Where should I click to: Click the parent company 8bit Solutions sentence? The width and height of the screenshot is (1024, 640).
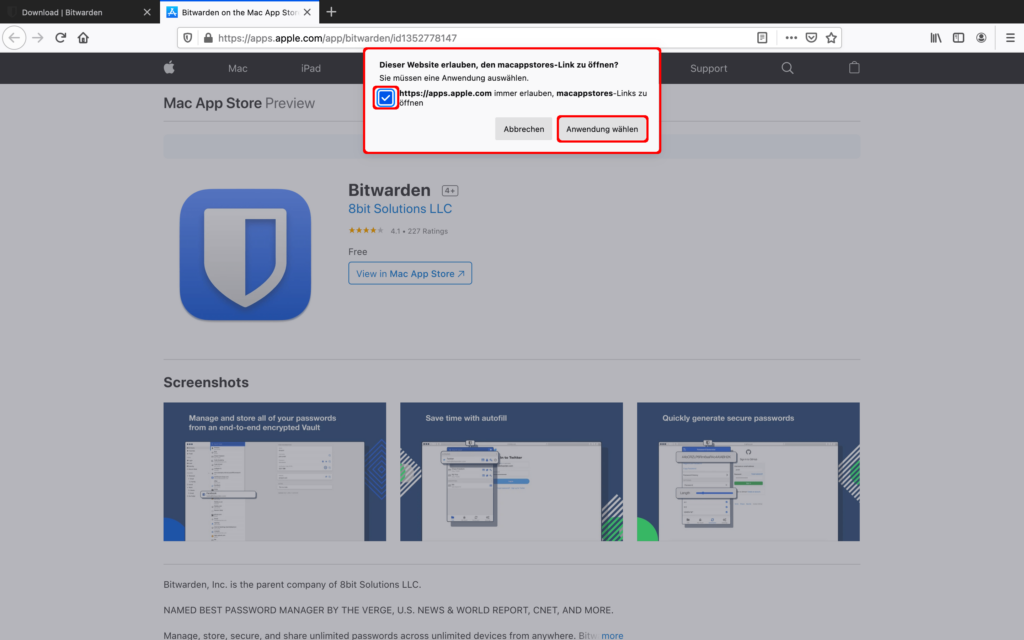(x=292, y=584)
